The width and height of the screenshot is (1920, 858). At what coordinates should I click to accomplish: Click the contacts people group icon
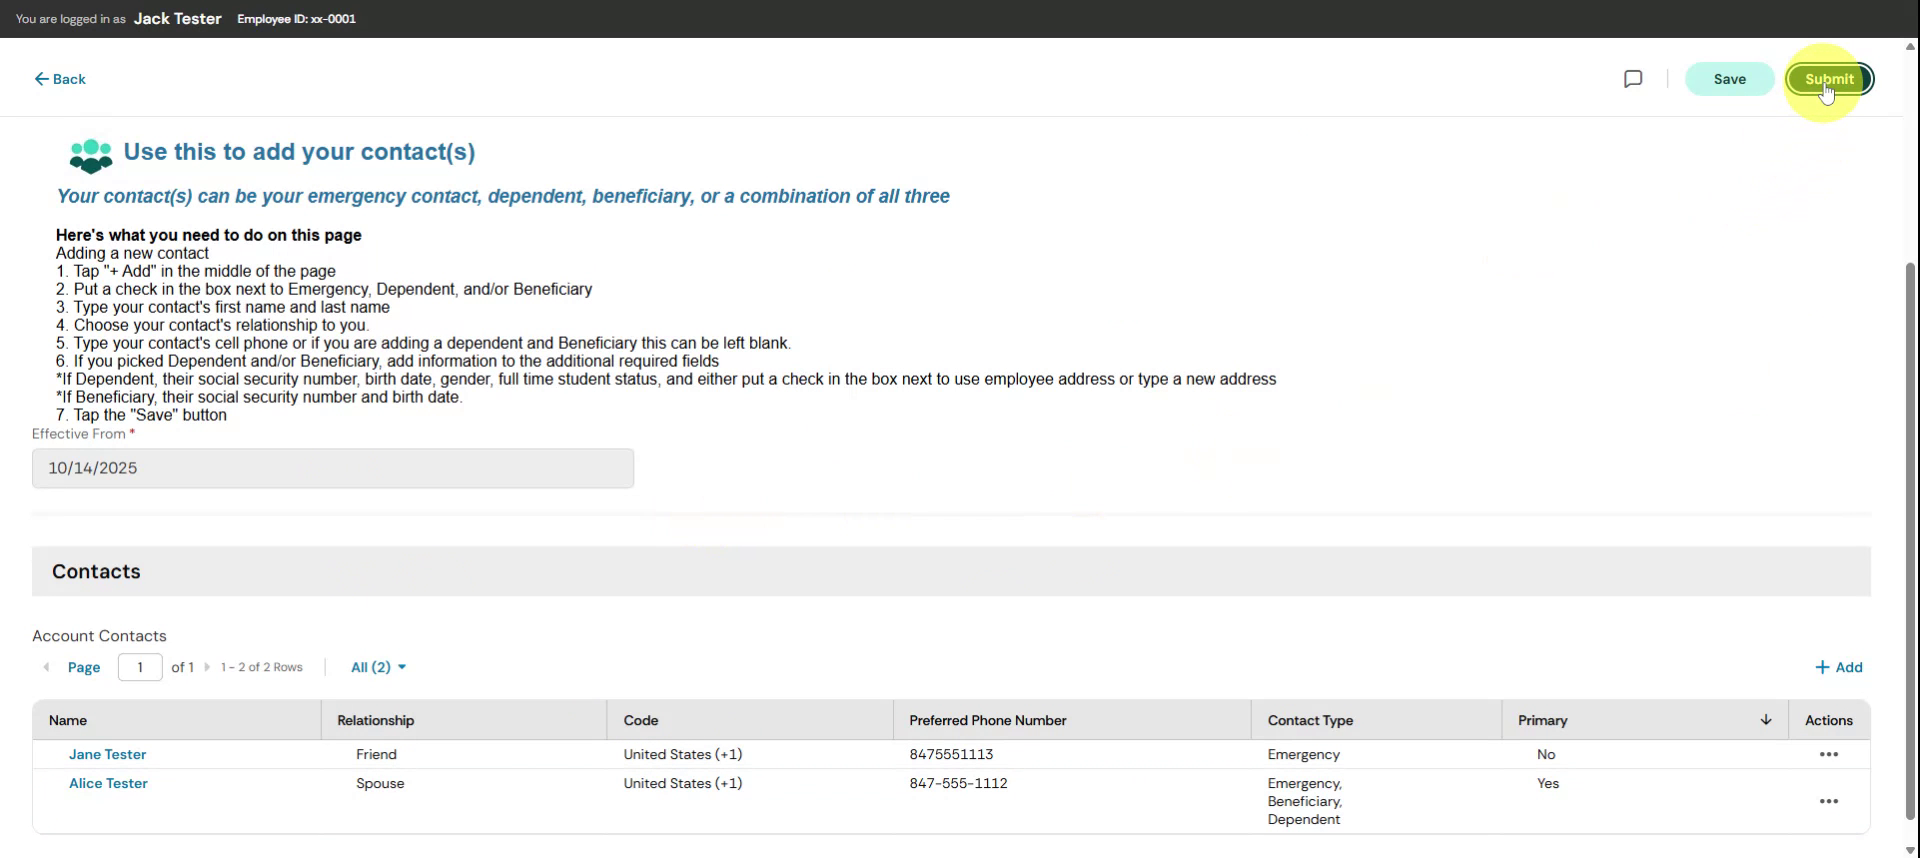point(91,156)
